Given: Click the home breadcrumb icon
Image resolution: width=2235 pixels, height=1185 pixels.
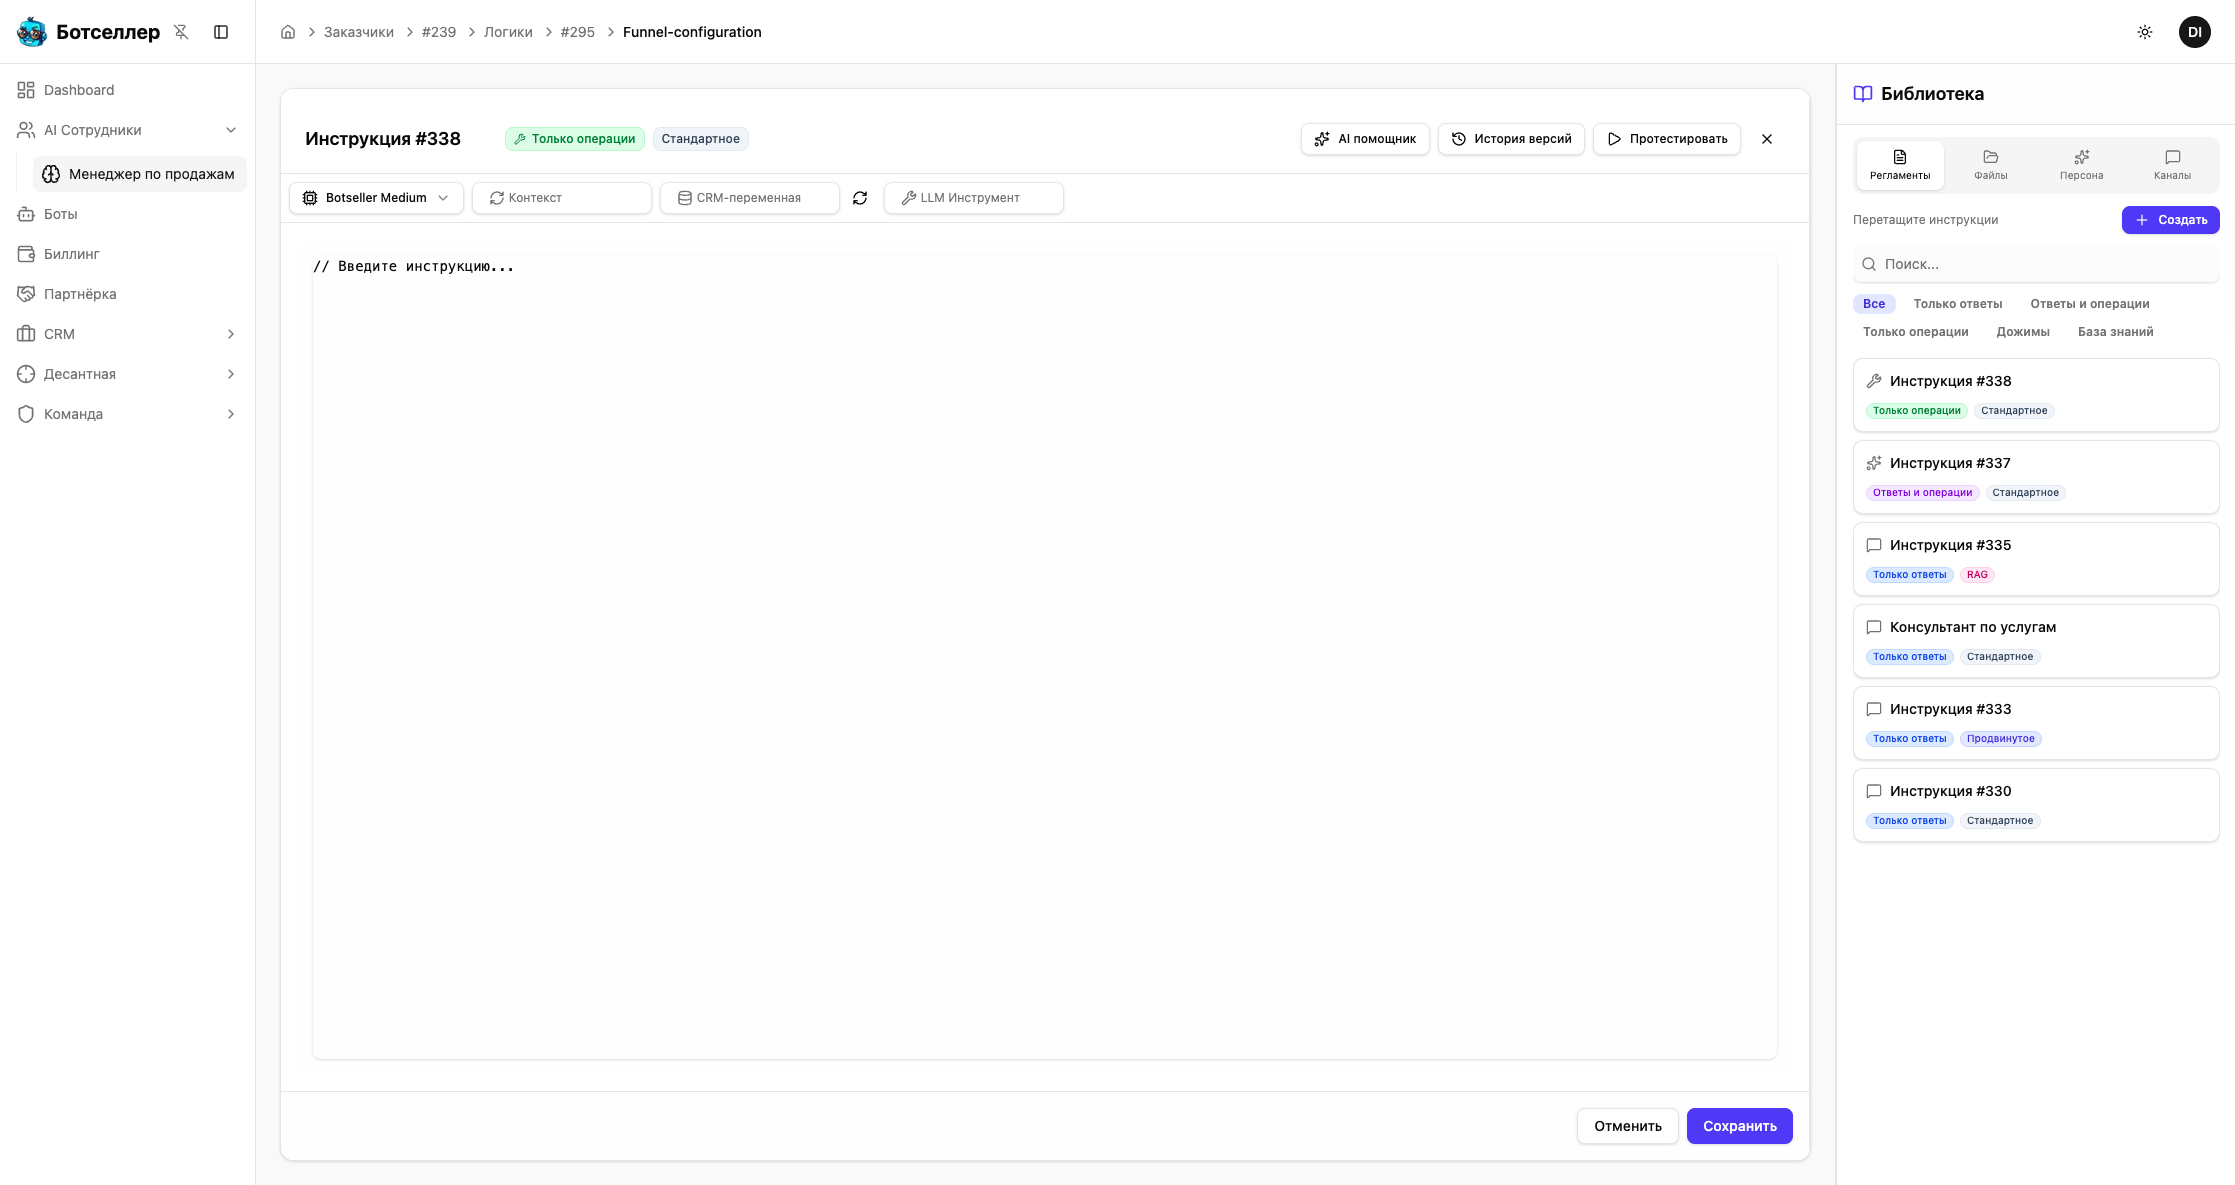Looking at the screenshot, I should click(x=288, y=32).
